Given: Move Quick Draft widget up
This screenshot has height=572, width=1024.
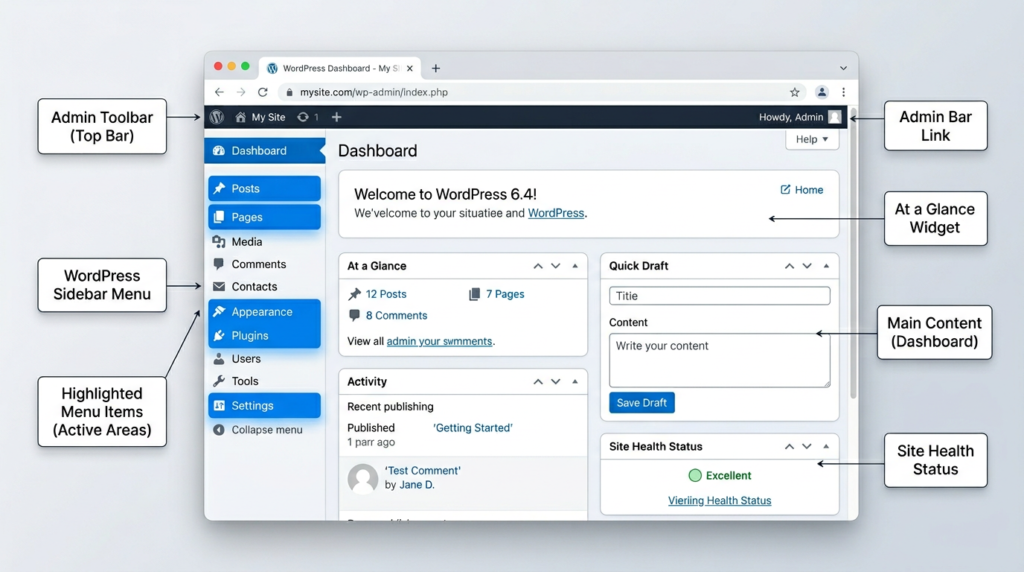Looking at the screenshot, I should (x=790, y=266).
